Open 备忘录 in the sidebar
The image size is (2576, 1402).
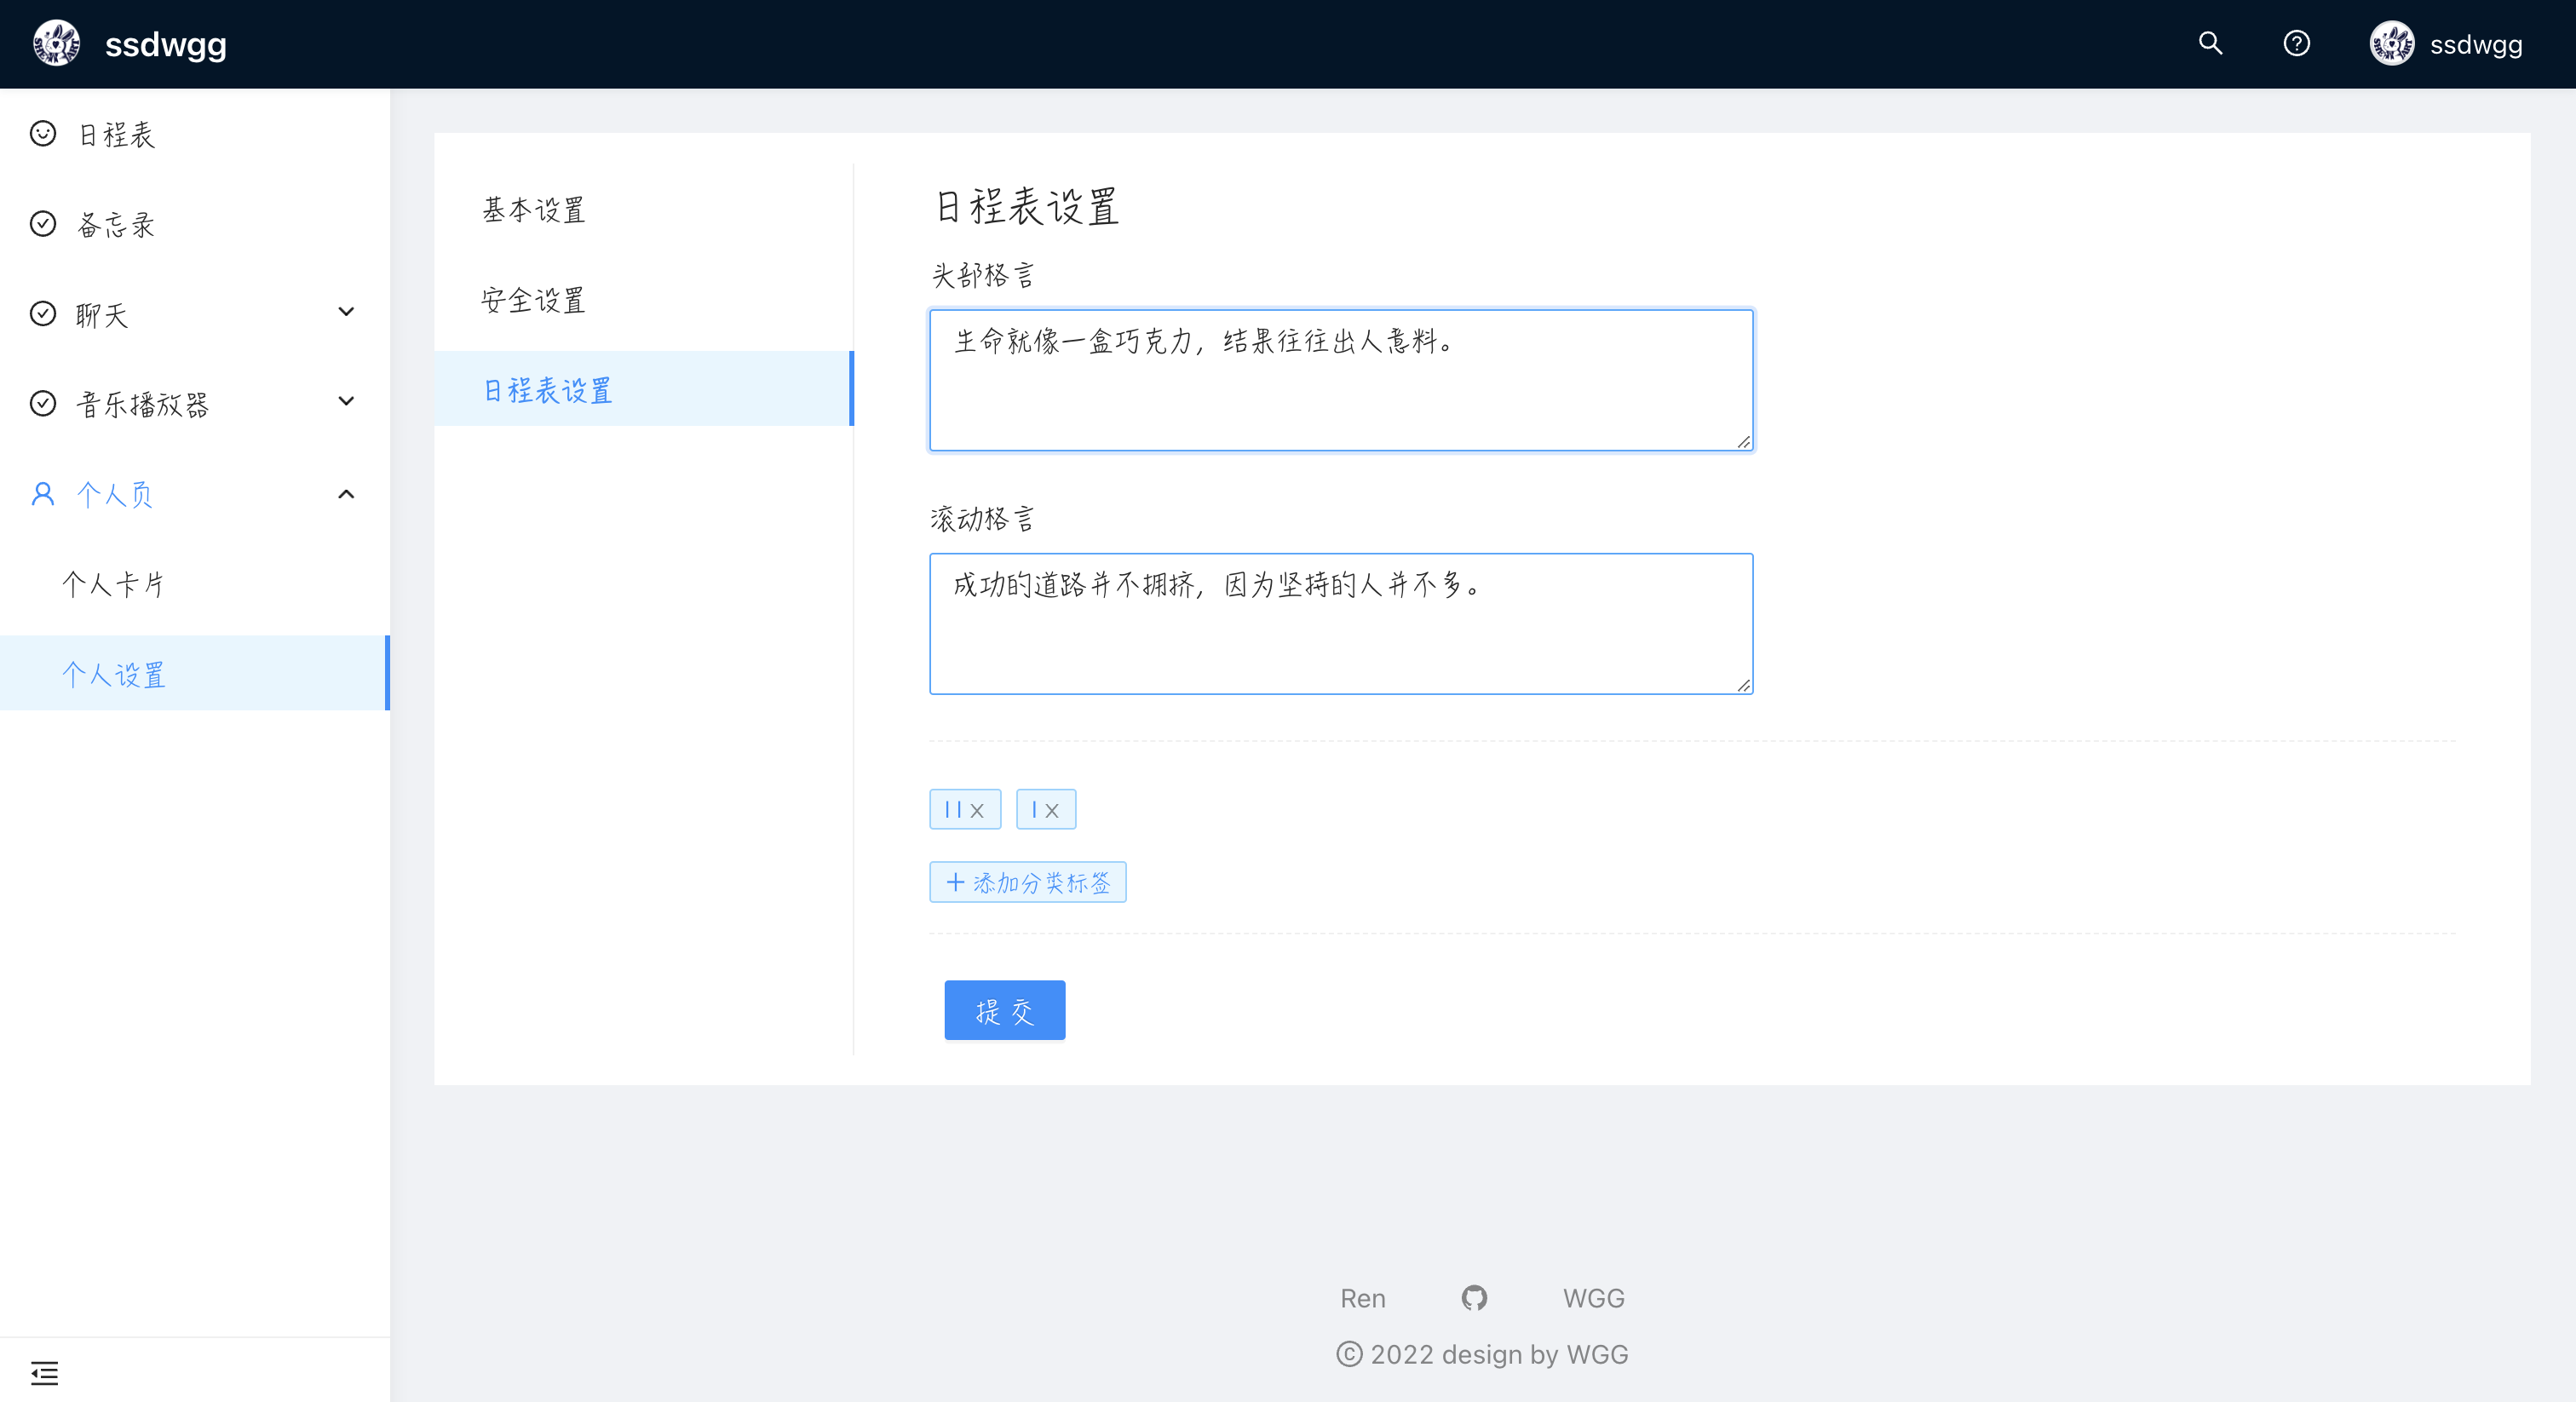click(116, 224)
